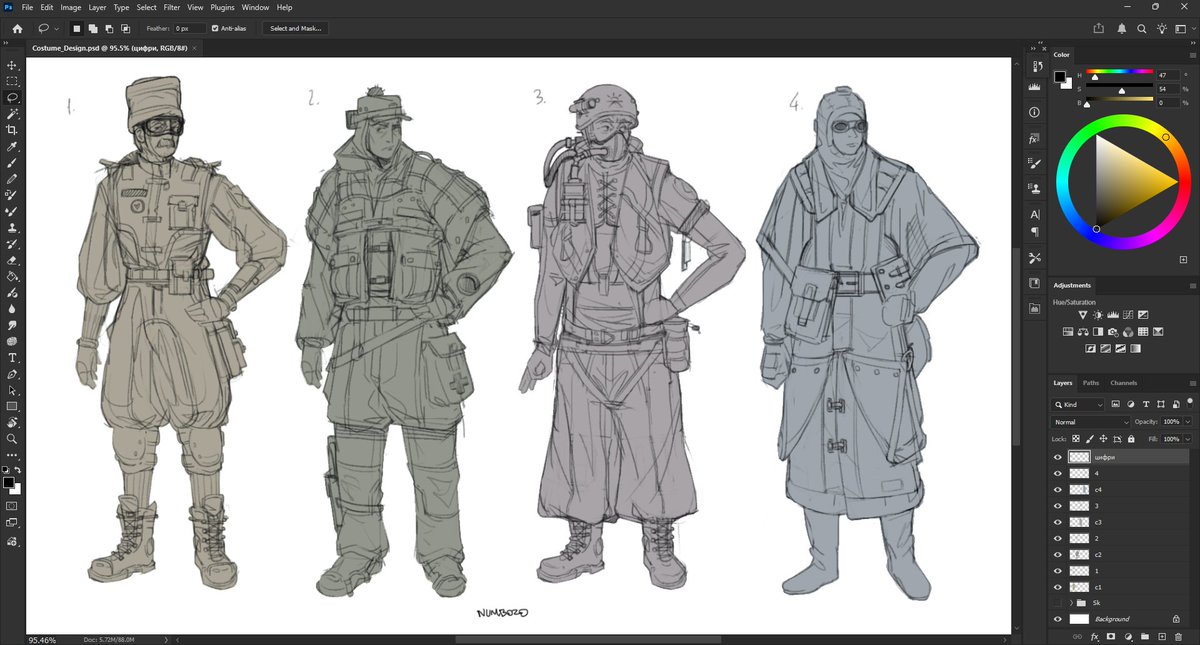
Task: Select the Rectangular Marquee tool
Action: [x=12, y=81]
